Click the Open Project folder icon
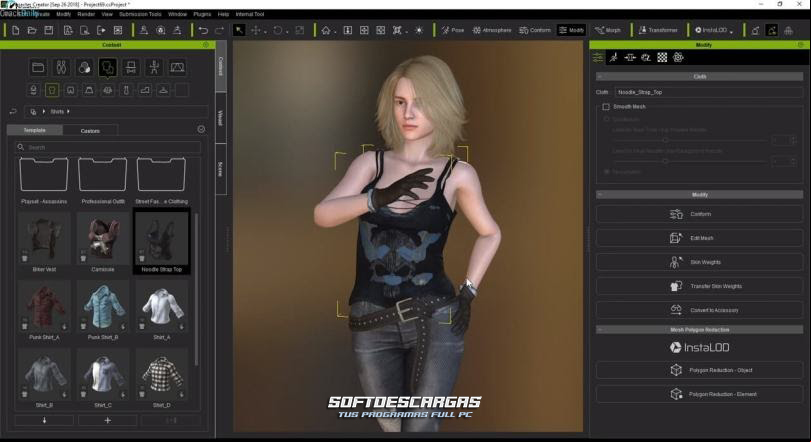The image size is (811, 442). click(x=32, y=31)
